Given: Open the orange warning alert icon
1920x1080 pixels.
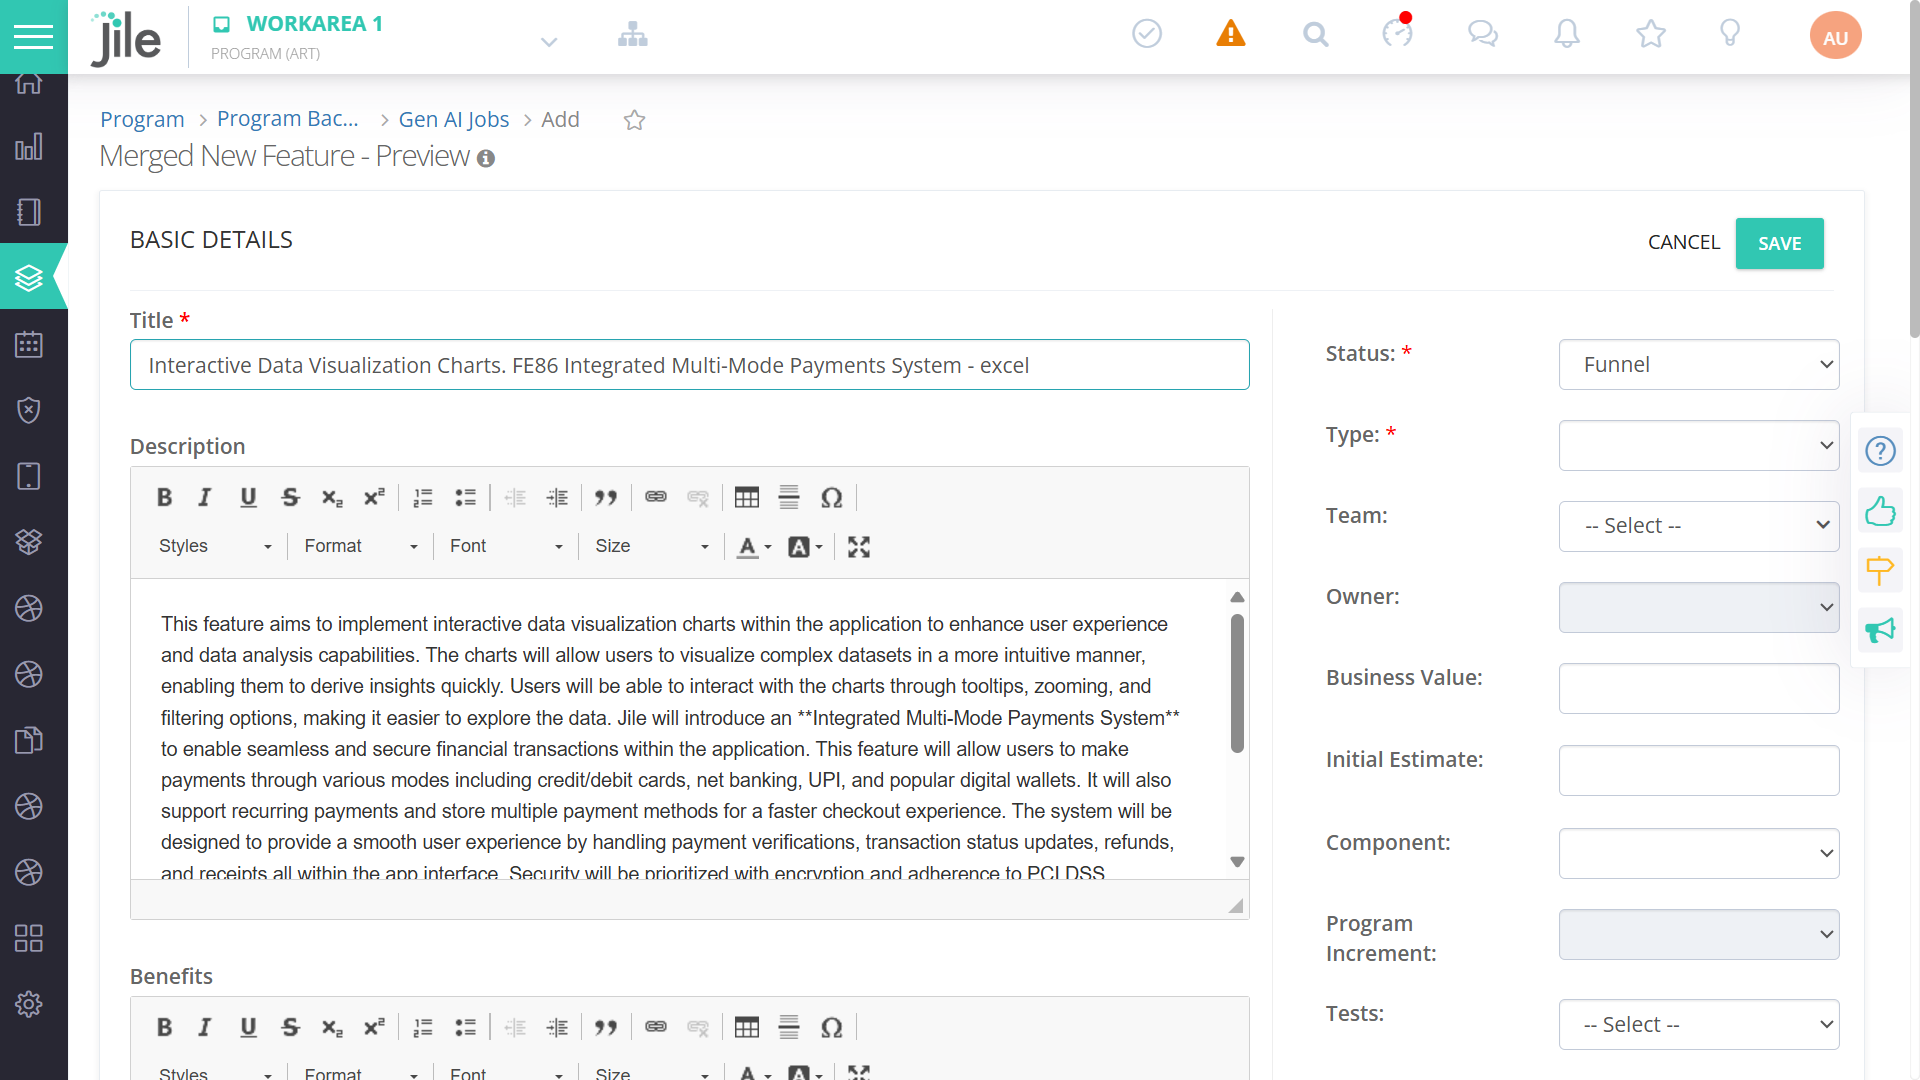Looking at the screenshot, I should (1231, 34).
